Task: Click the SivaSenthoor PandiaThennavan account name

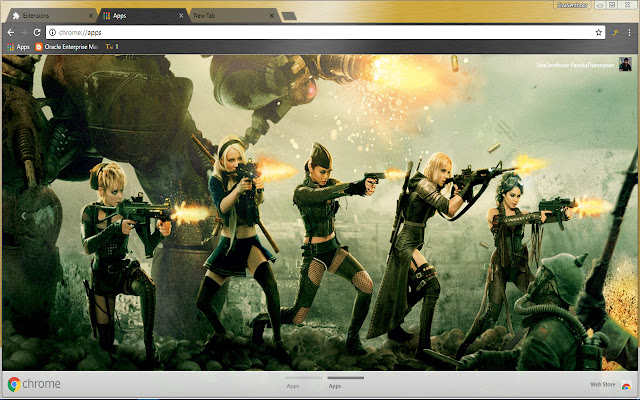Action: tap(575, 65)
